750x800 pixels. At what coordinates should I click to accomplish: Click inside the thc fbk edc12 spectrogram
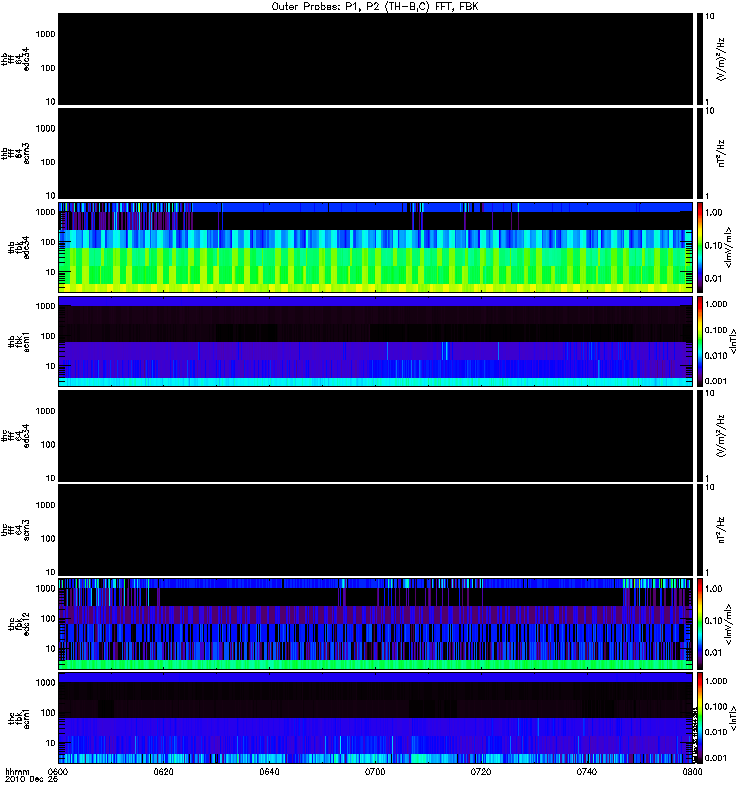pos(375,624)
